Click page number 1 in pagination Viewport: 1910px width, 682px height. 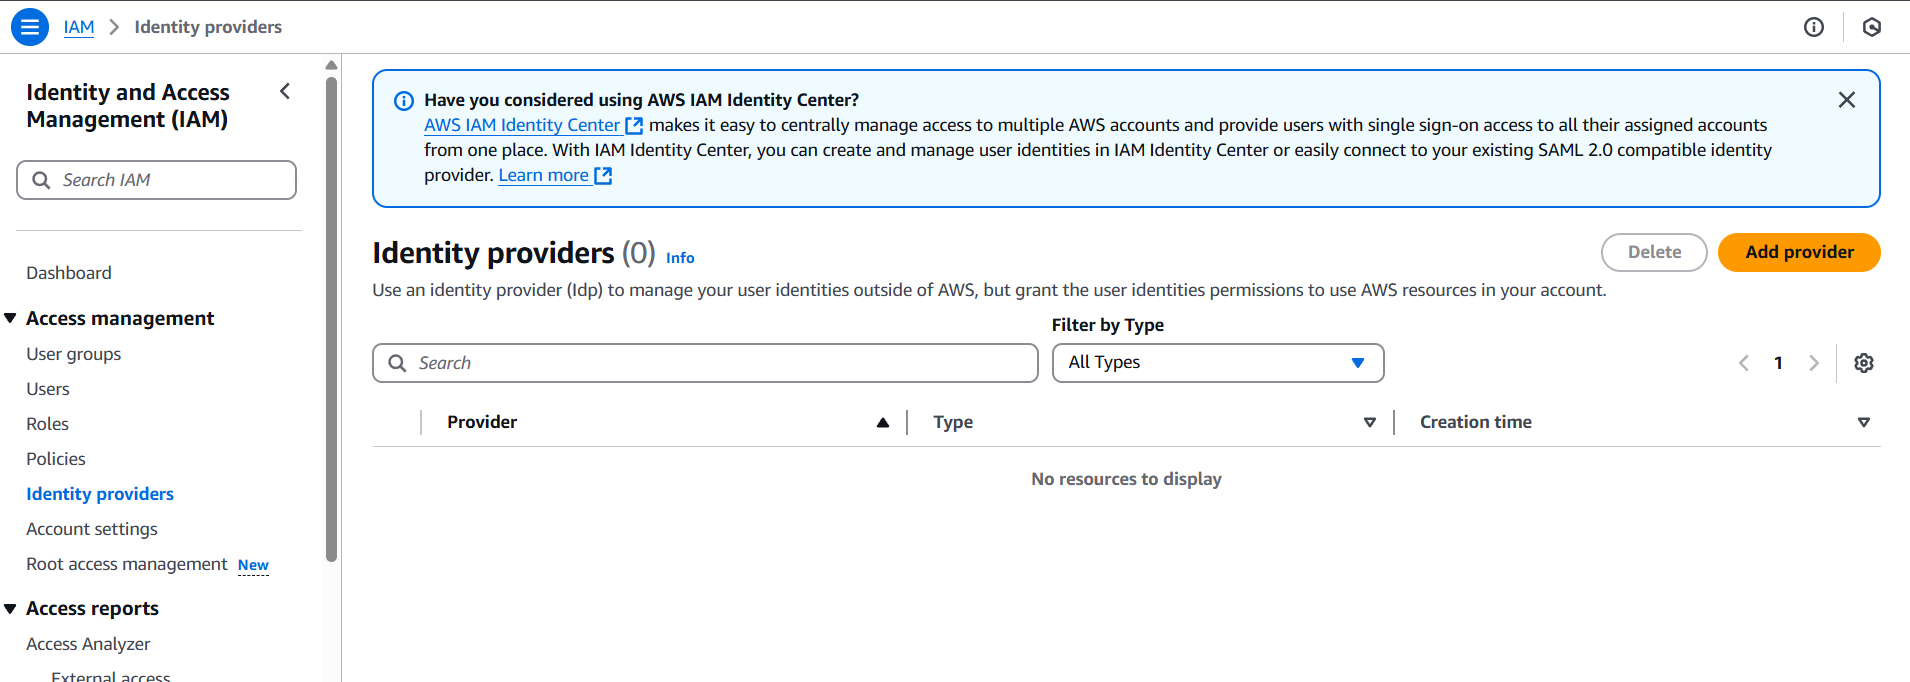pos(1778,363)
